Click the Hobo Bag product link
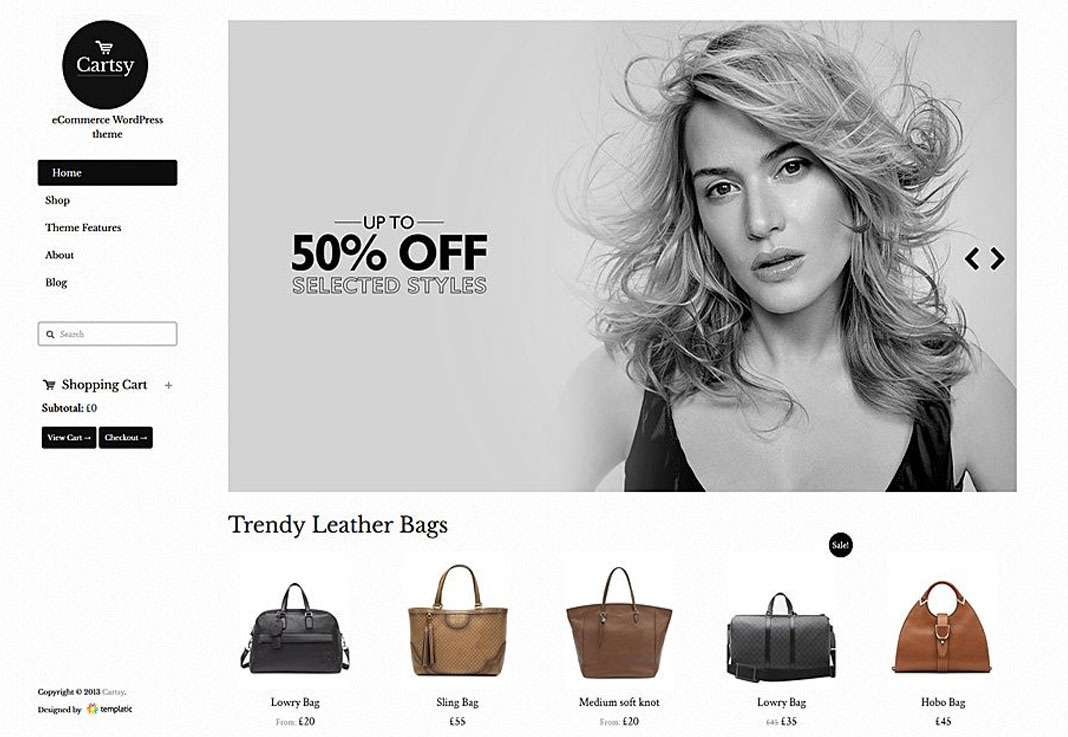This screenshot has height=737, width=1068. pyautogui.click(x=943, y=702)
